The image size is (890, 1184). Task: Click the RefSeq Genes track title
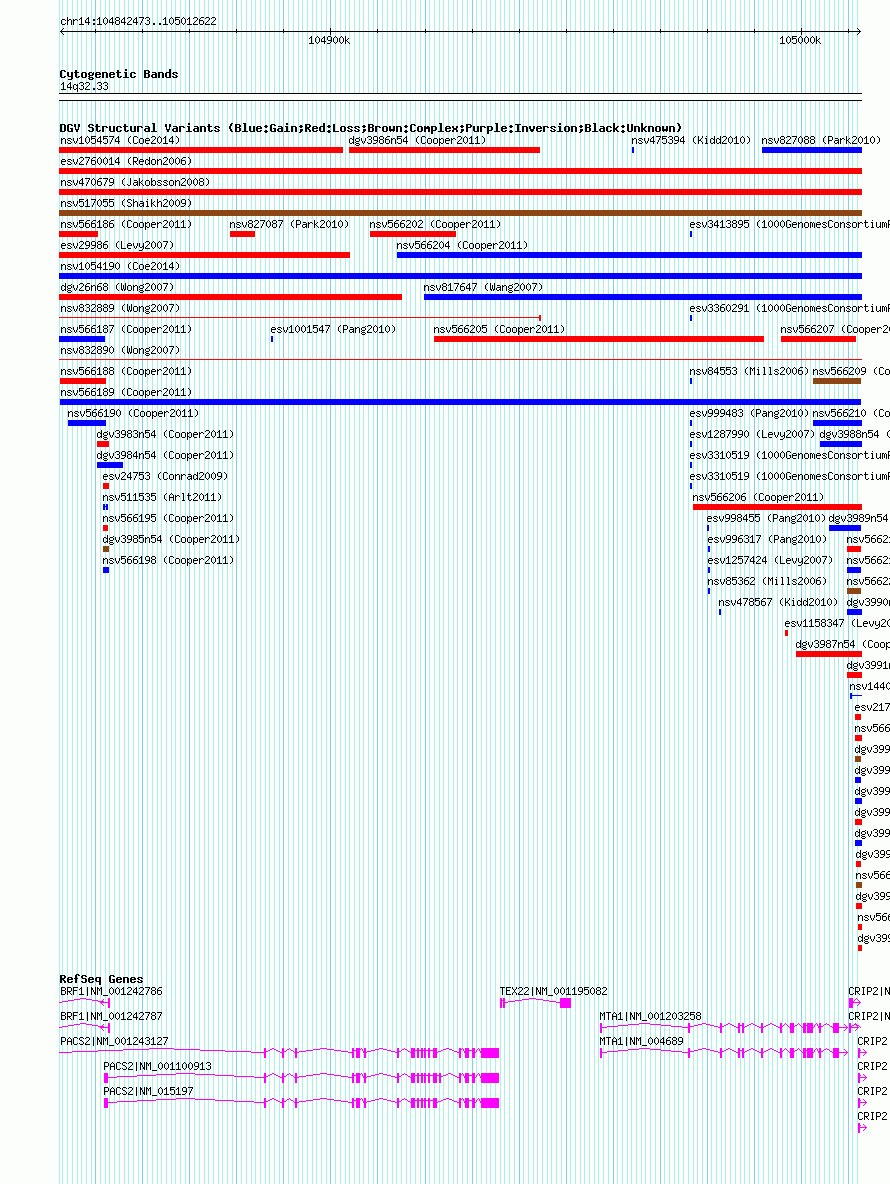101,979
